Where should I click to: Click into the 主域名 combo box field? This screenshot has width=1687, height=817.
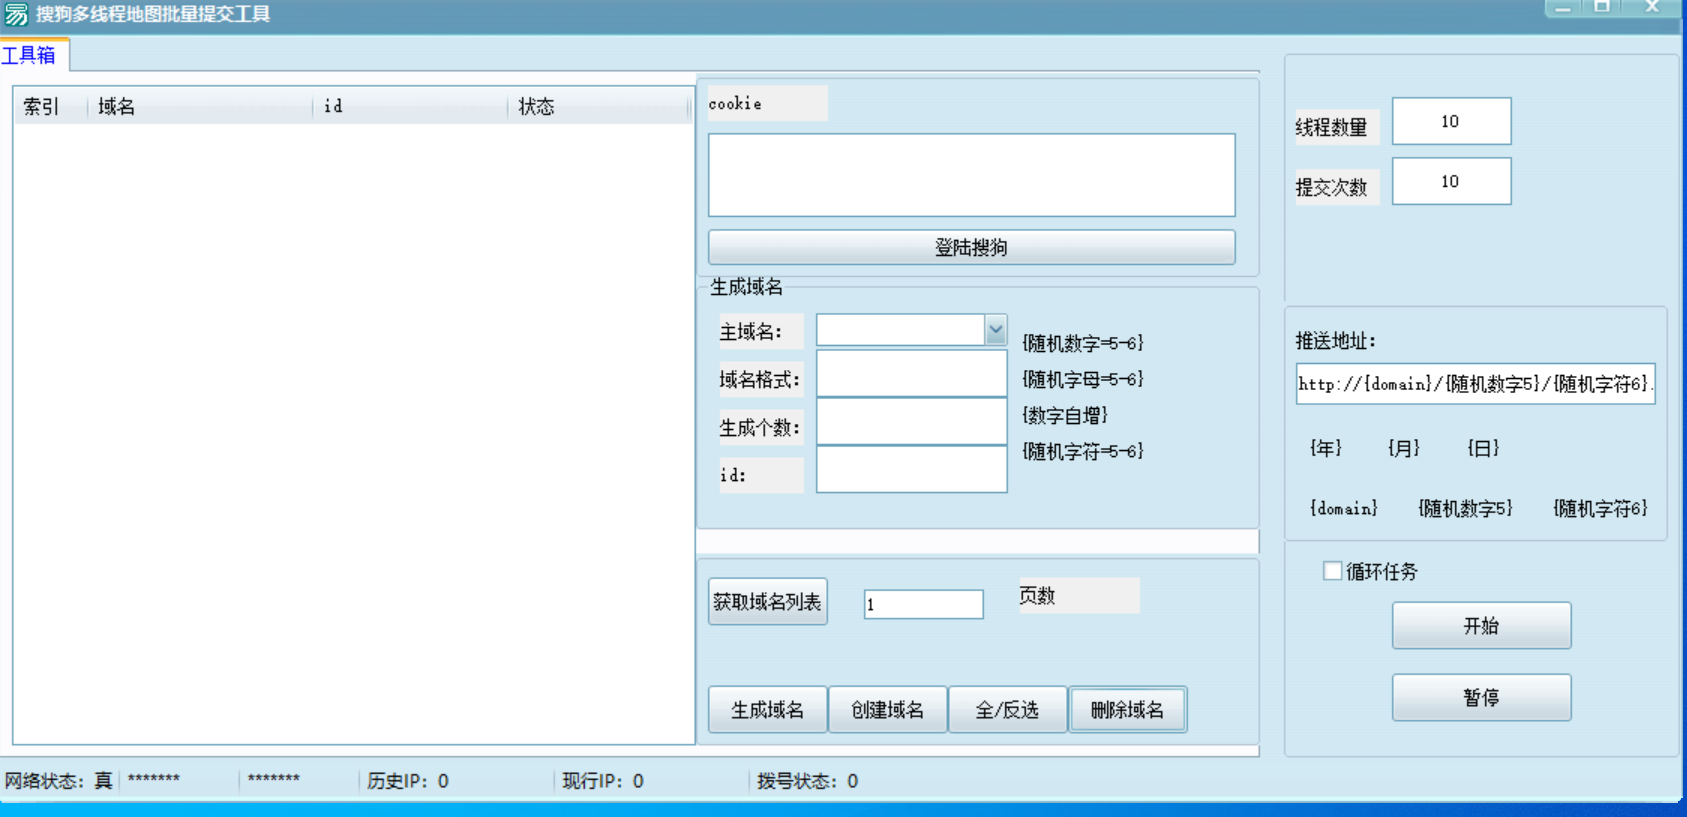pos(900,329)
